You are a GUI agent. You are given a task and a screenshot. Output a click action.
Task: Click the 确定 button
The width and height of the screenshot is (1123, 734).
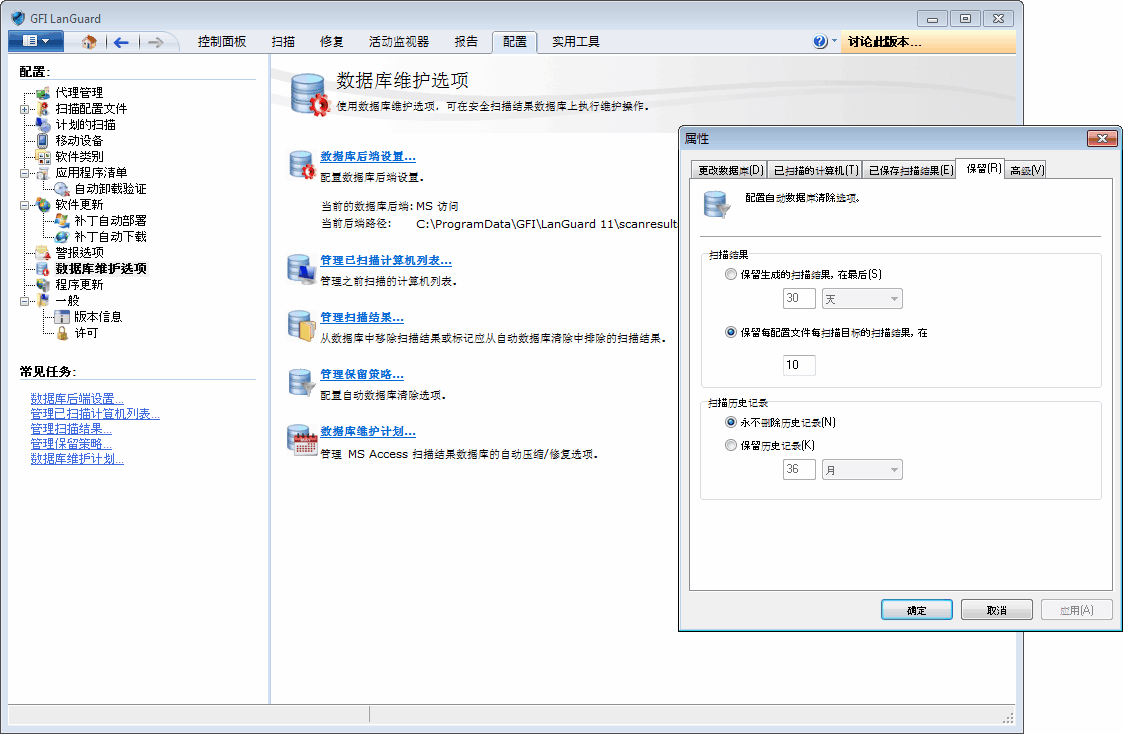(x=917, y=610)
